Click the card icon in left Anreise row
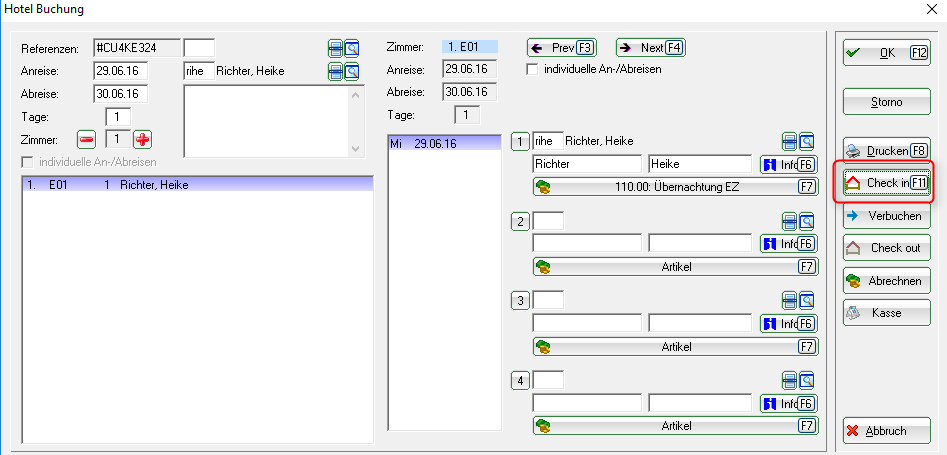The image size is (947, 455). click(335, 71)
